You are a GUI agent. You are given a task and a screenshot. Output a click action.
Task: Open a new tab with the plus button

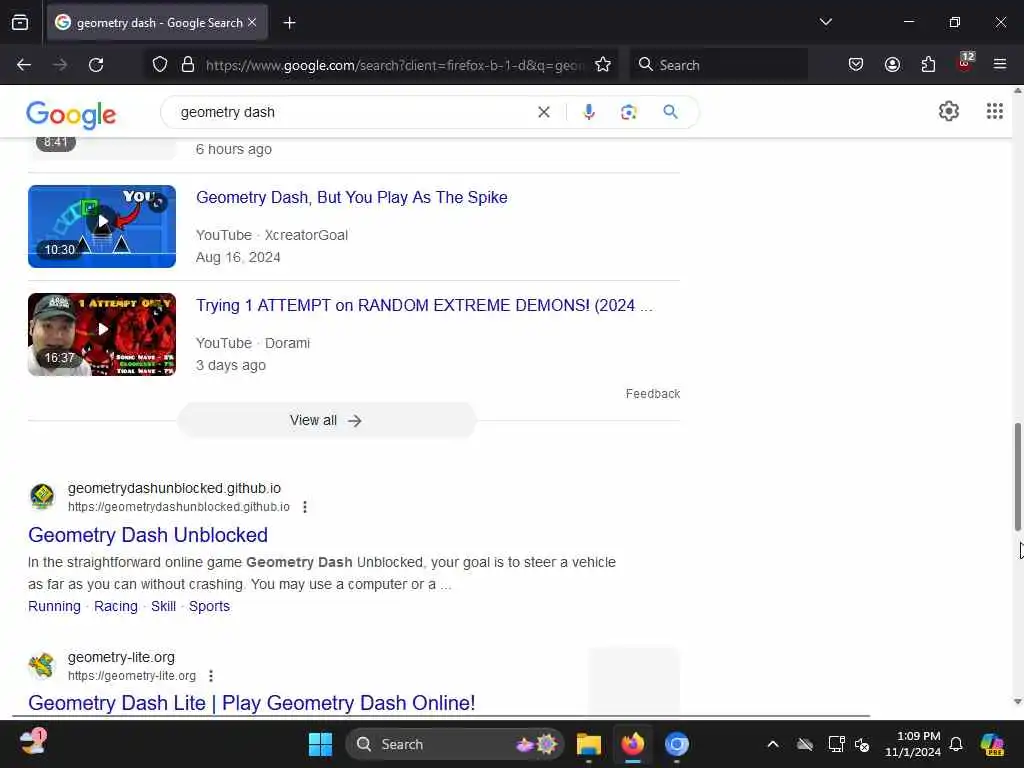tap(289, 23)
